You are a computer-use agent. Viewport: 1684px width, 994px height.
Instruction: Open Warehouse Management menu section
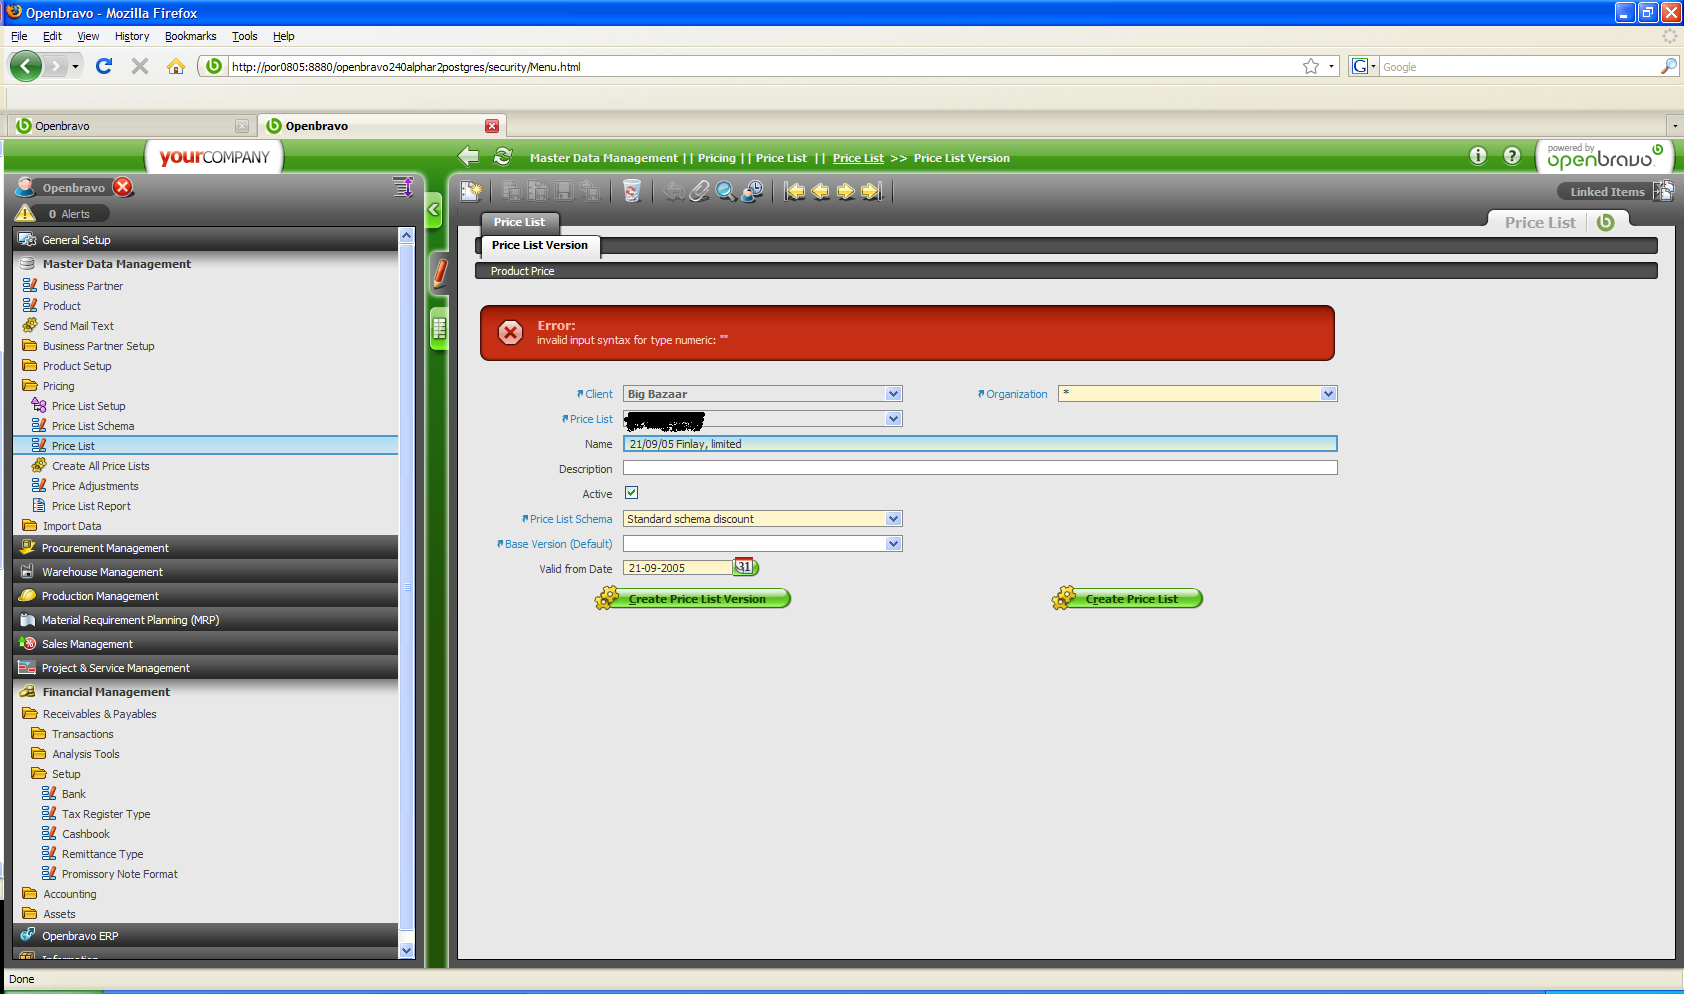pyautogui.click(x=206, y=572)
